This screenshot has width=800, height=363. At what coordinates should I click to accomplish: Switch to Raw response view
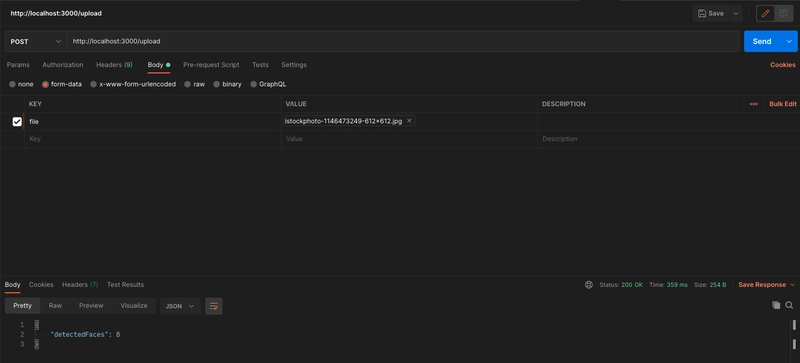coord(55,305)
